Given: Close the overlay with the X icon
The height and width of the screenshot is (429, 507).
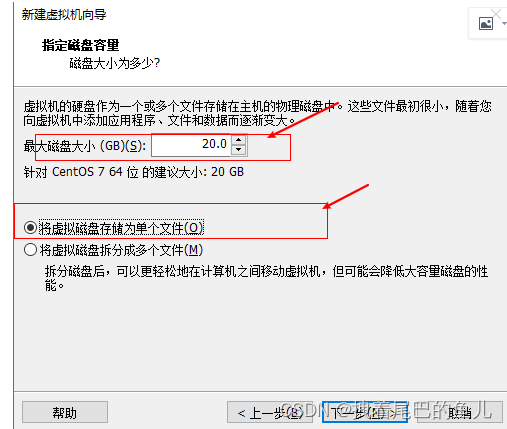Looking at the screenshot, I should pos(496,14).
